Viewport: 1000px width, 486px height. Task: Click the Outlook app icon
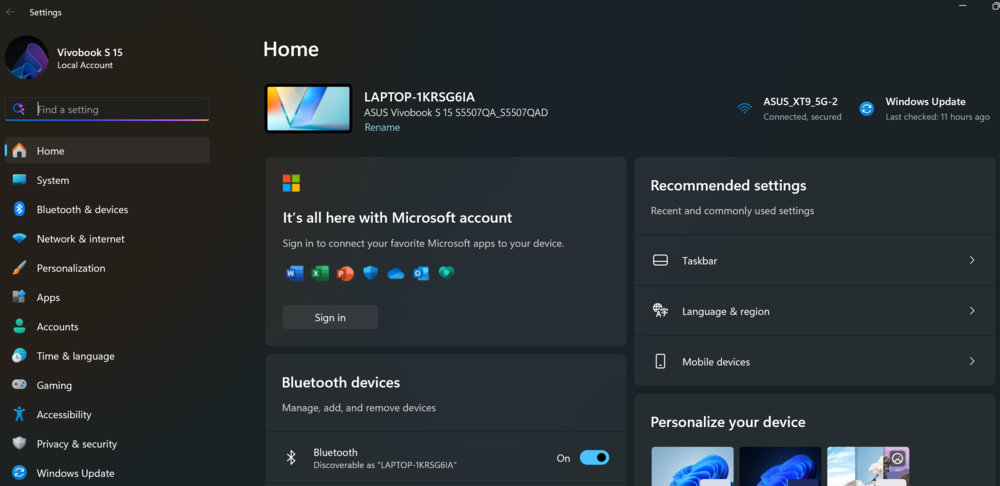point(421,274)
